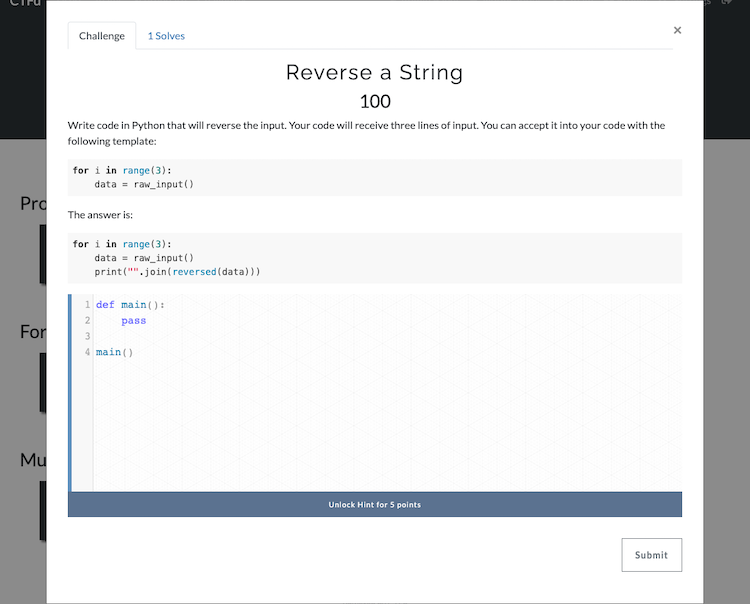The height and width of the screenshot is (604, 750).
Task: Click the 'main()' call on line 4
Action: 114,352
